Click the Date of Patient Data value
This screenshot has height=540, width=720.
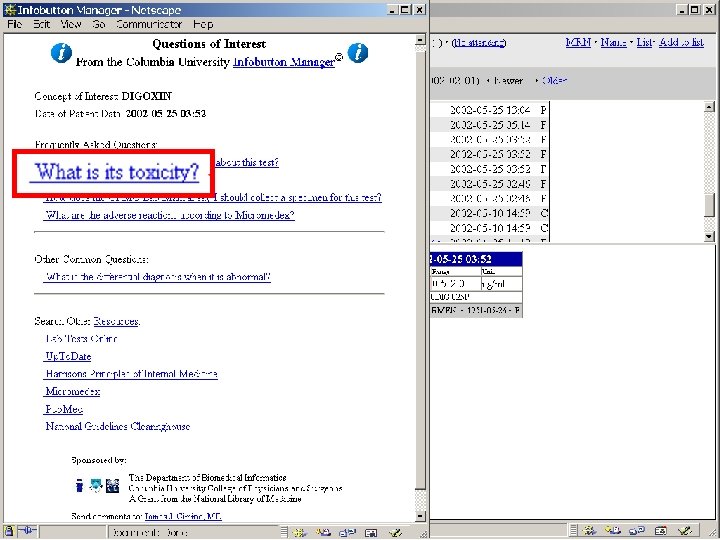[x=166, y=113]
